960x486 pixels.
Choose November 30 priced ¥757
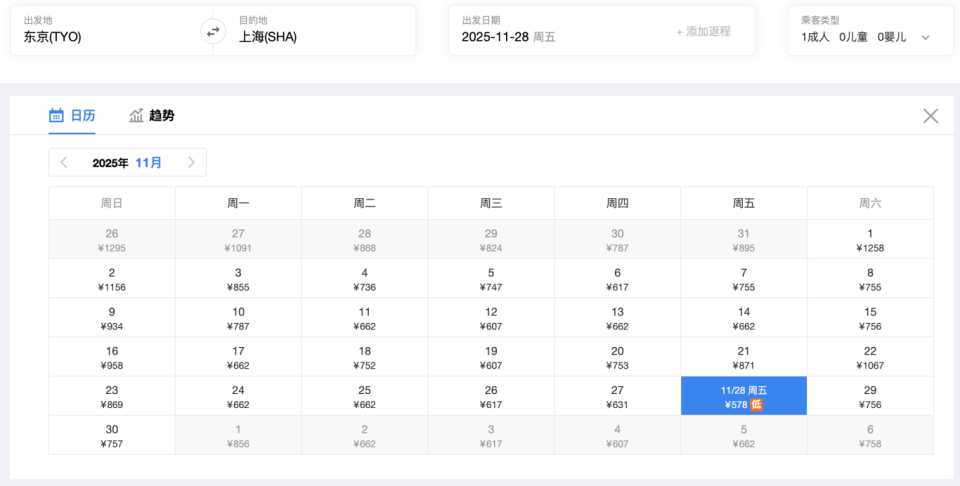click(x=112, y=435)
